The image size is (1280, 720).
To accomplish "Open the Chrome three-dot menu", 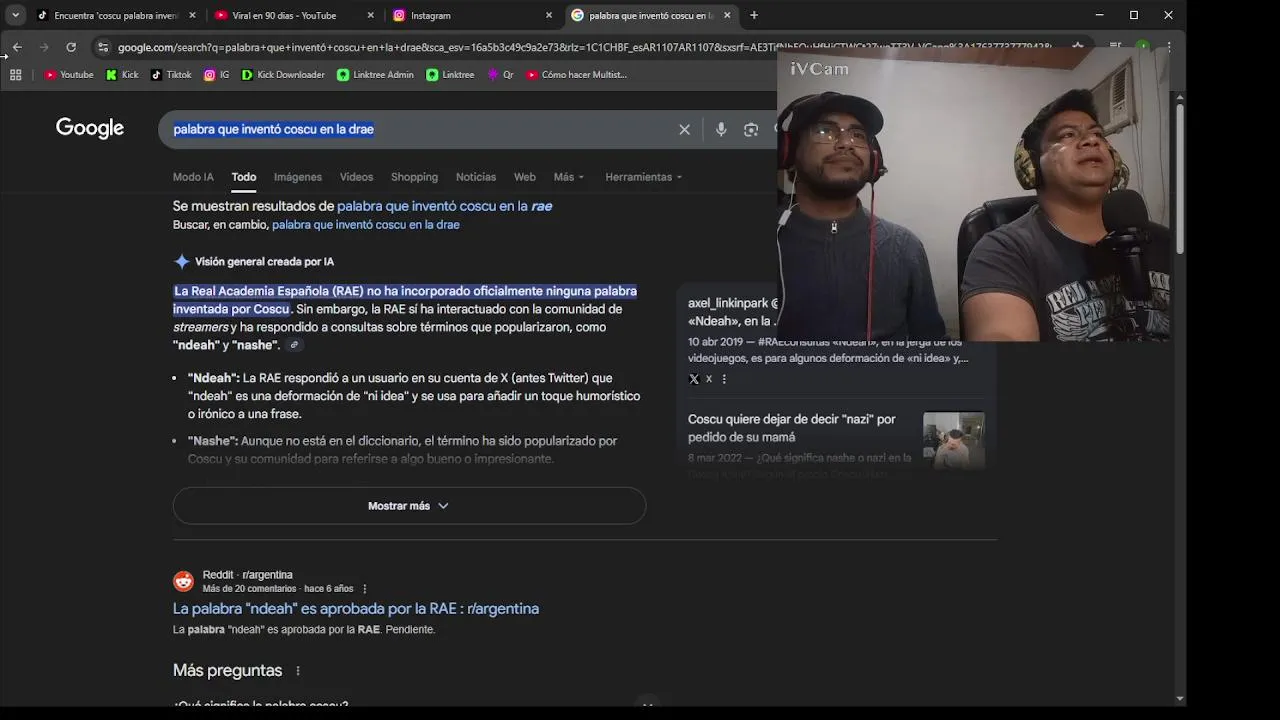I will tap(1168, 47).
